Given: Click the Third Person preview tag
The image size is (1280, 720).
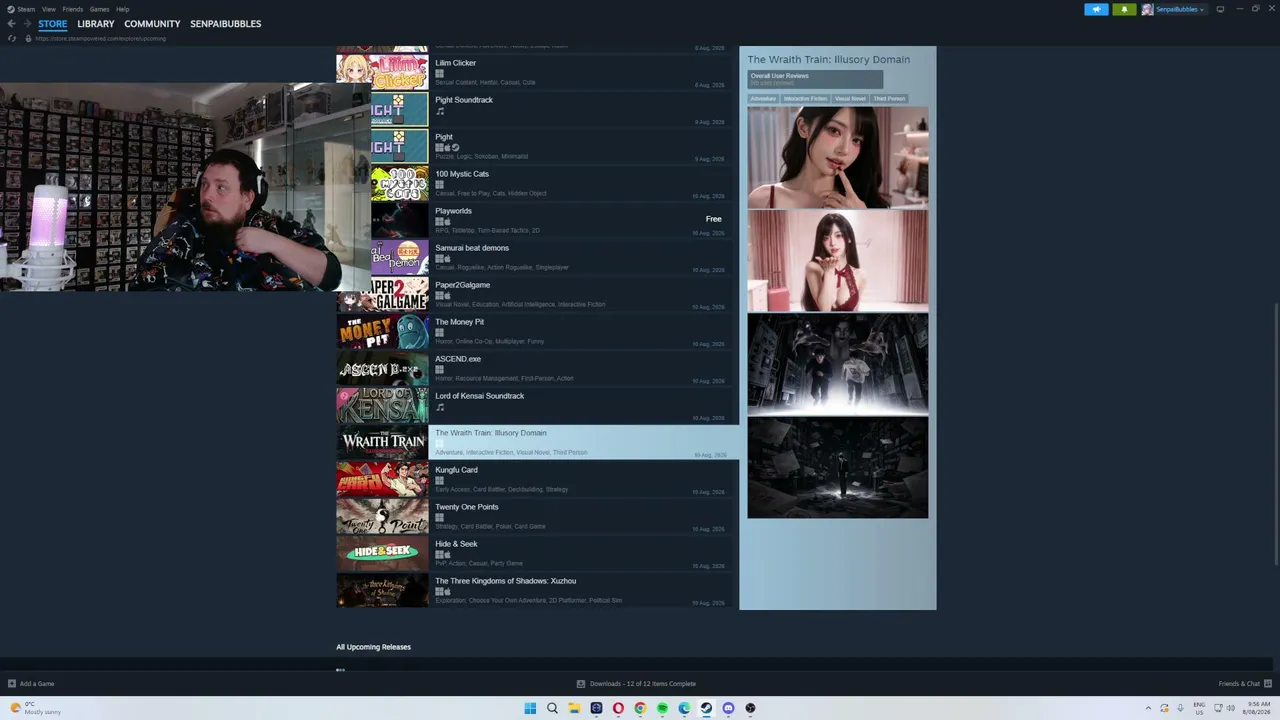Looking at the screenshot, I should click(x=889, y=99).
